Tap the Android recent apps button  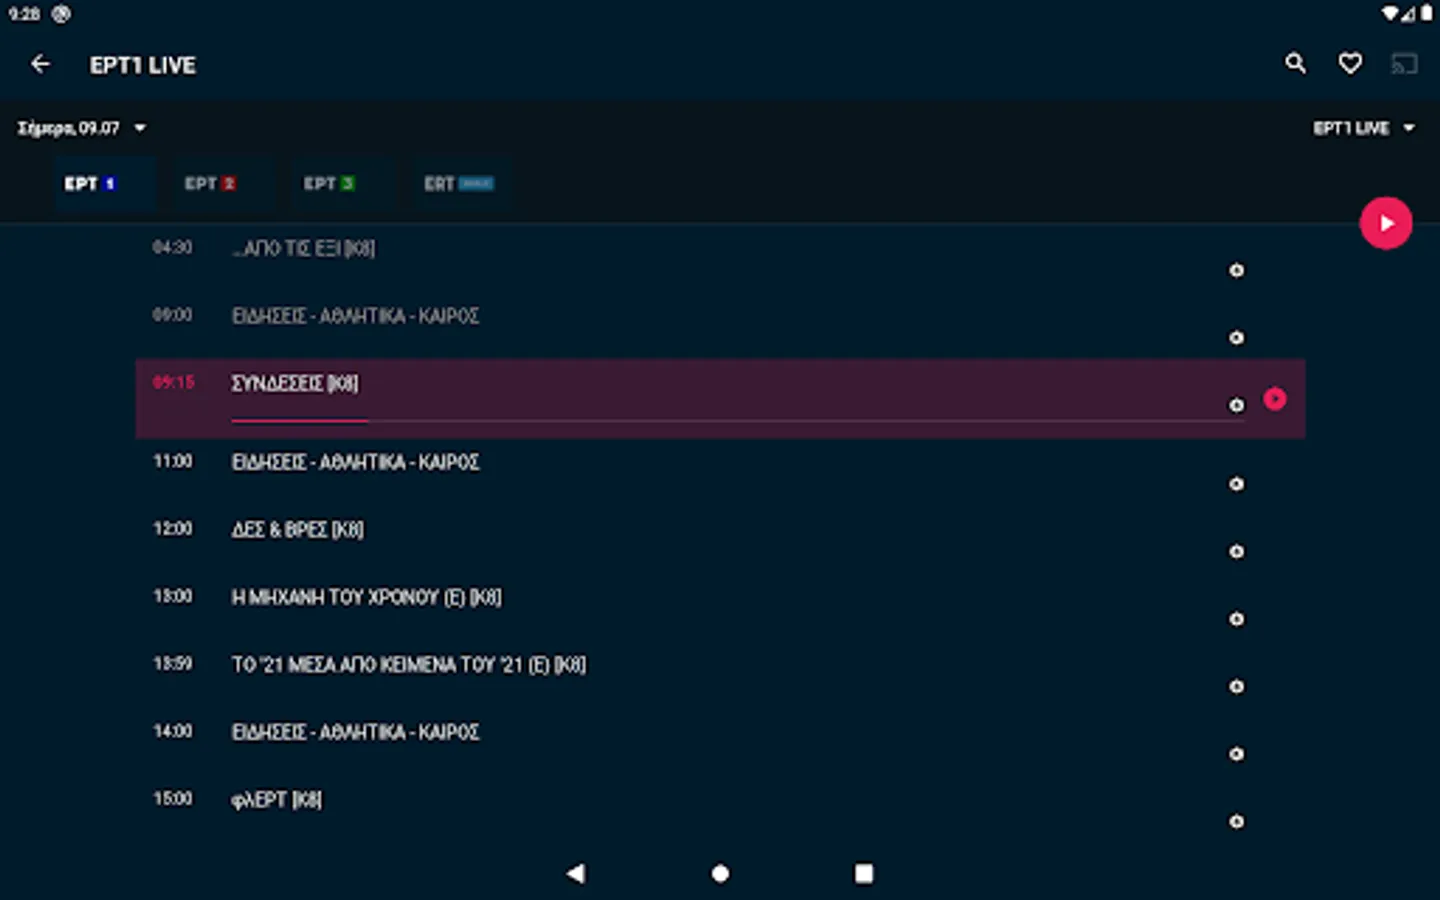coord(864,873)
